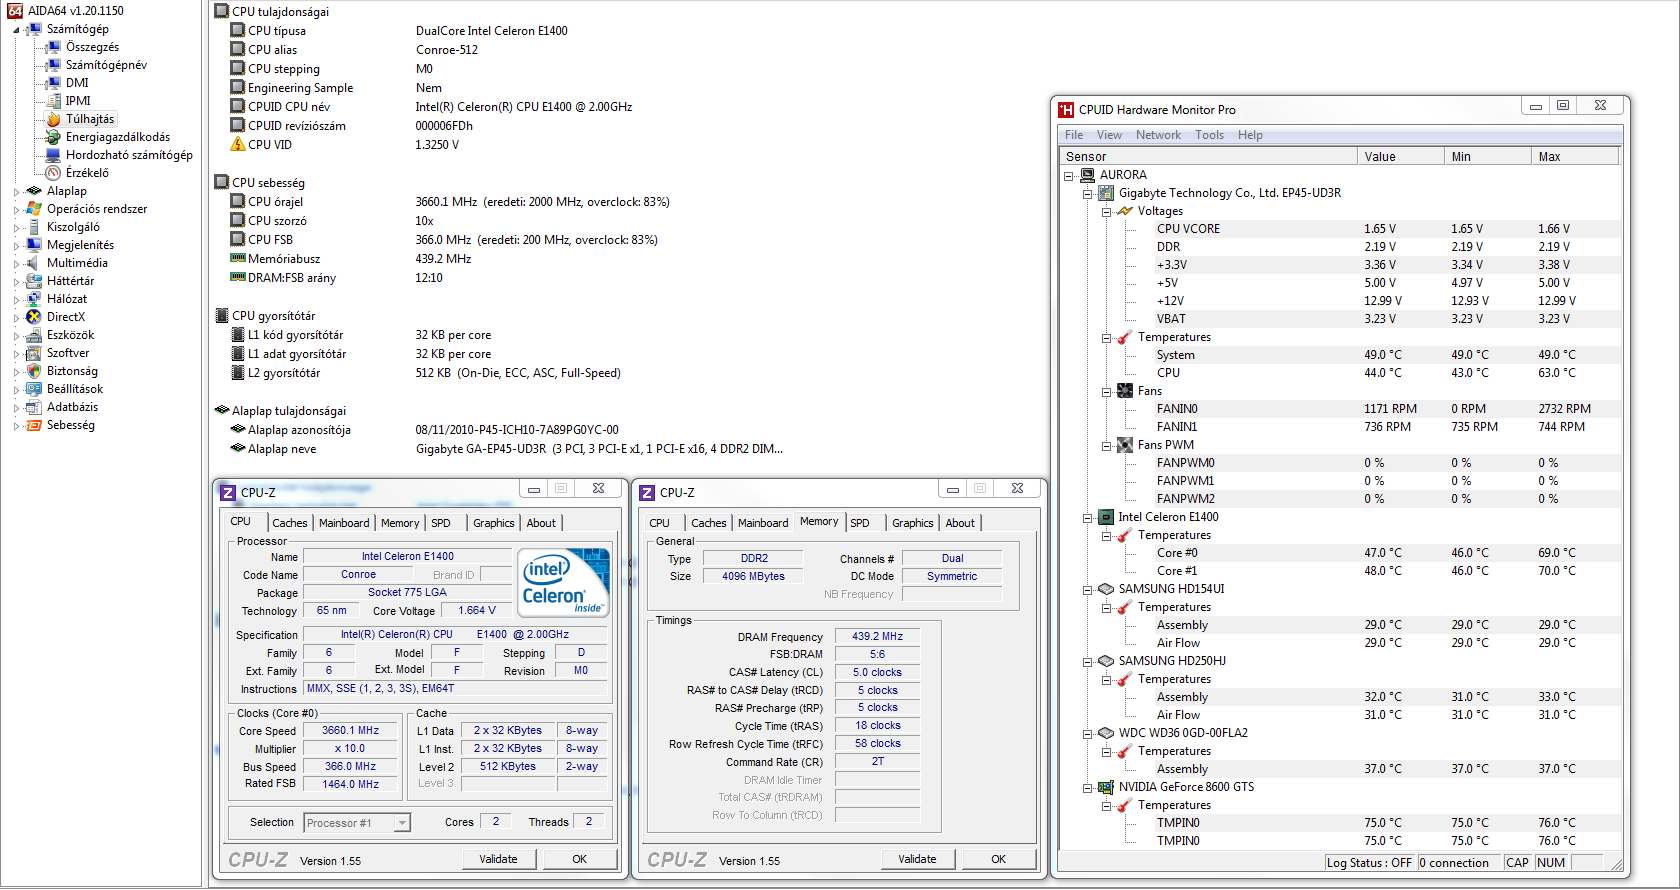Switch to Caches tab in left CPU-Z

tap(290, 523)
